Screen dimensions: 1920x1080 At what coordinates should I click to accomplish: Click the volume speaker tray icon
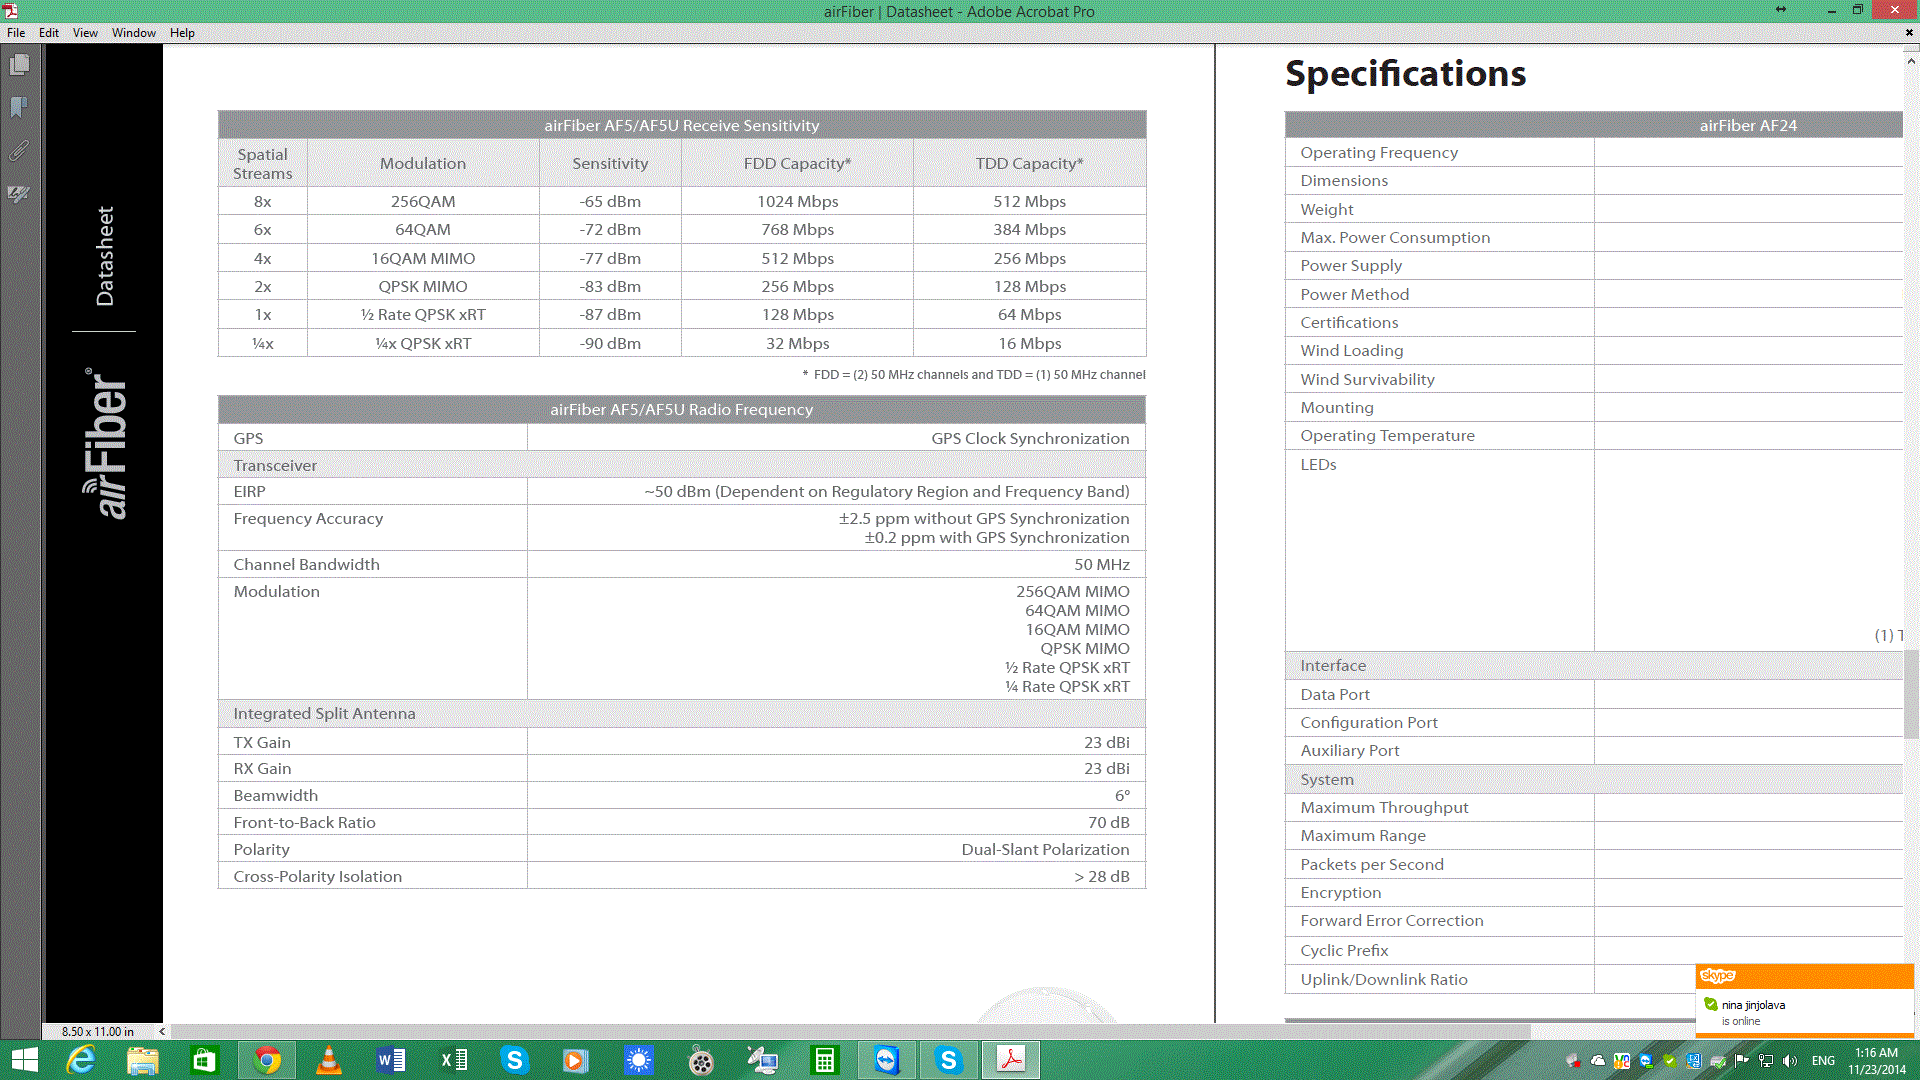pos(1789,1061)
